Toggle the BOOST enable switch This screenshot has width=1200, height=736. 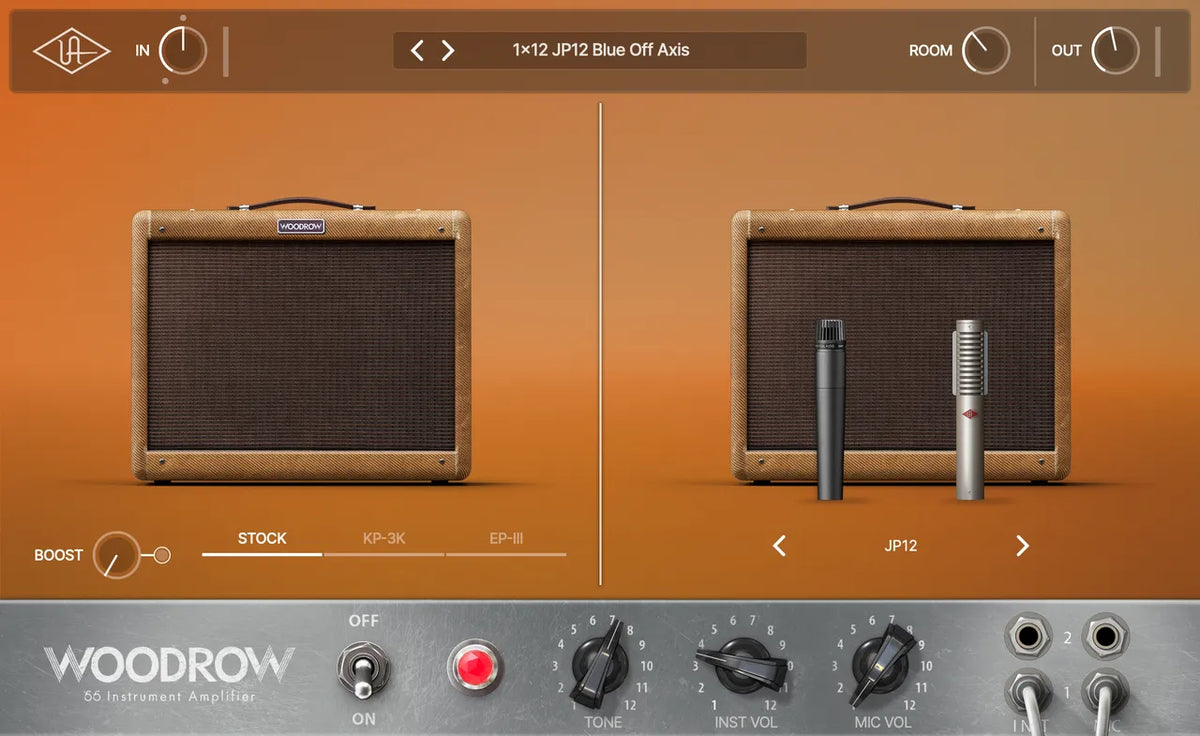point(160,553)
